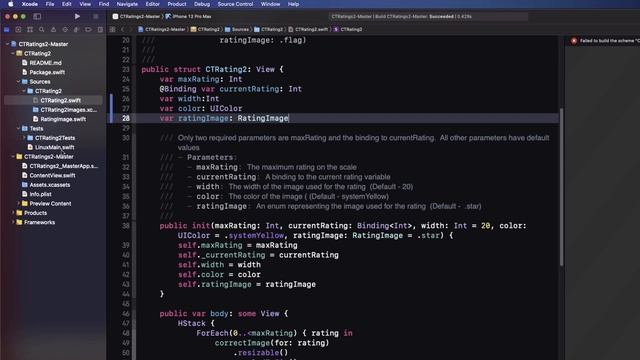Collapse the CTRating2 subfolder under Sources
This screenshot has width=640, height=360.
coord(24,91)
